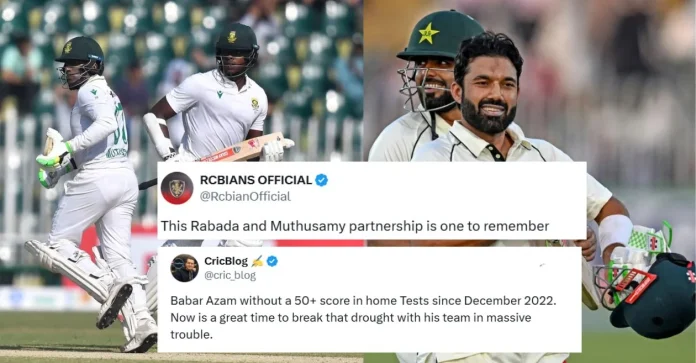Open the @RcbianOfficial handle link
The image size is (696, 363).
[245, 196]
